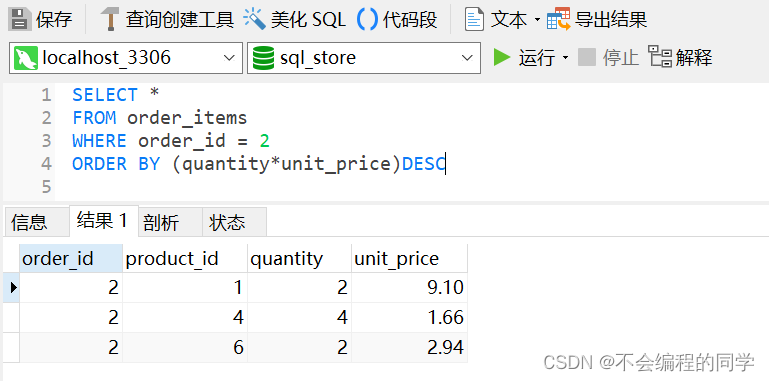Screen dimensions: 769x381
Task: Click the unit_price cell 1.66
Action: [409, 317]
